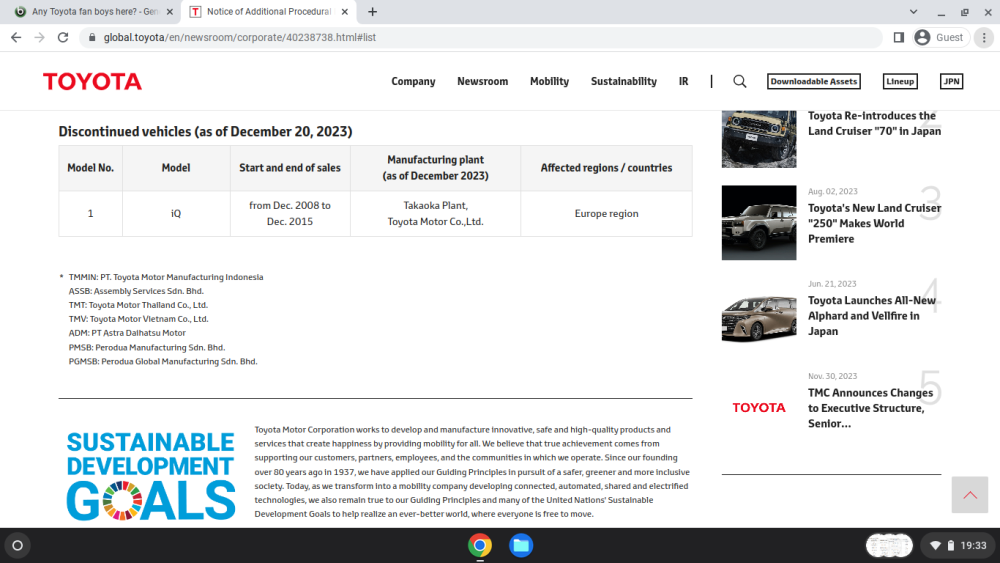This screenshot has height=563, width=1000.
Task: Click the browser forward arrow
Action: [x=40, y=38]
